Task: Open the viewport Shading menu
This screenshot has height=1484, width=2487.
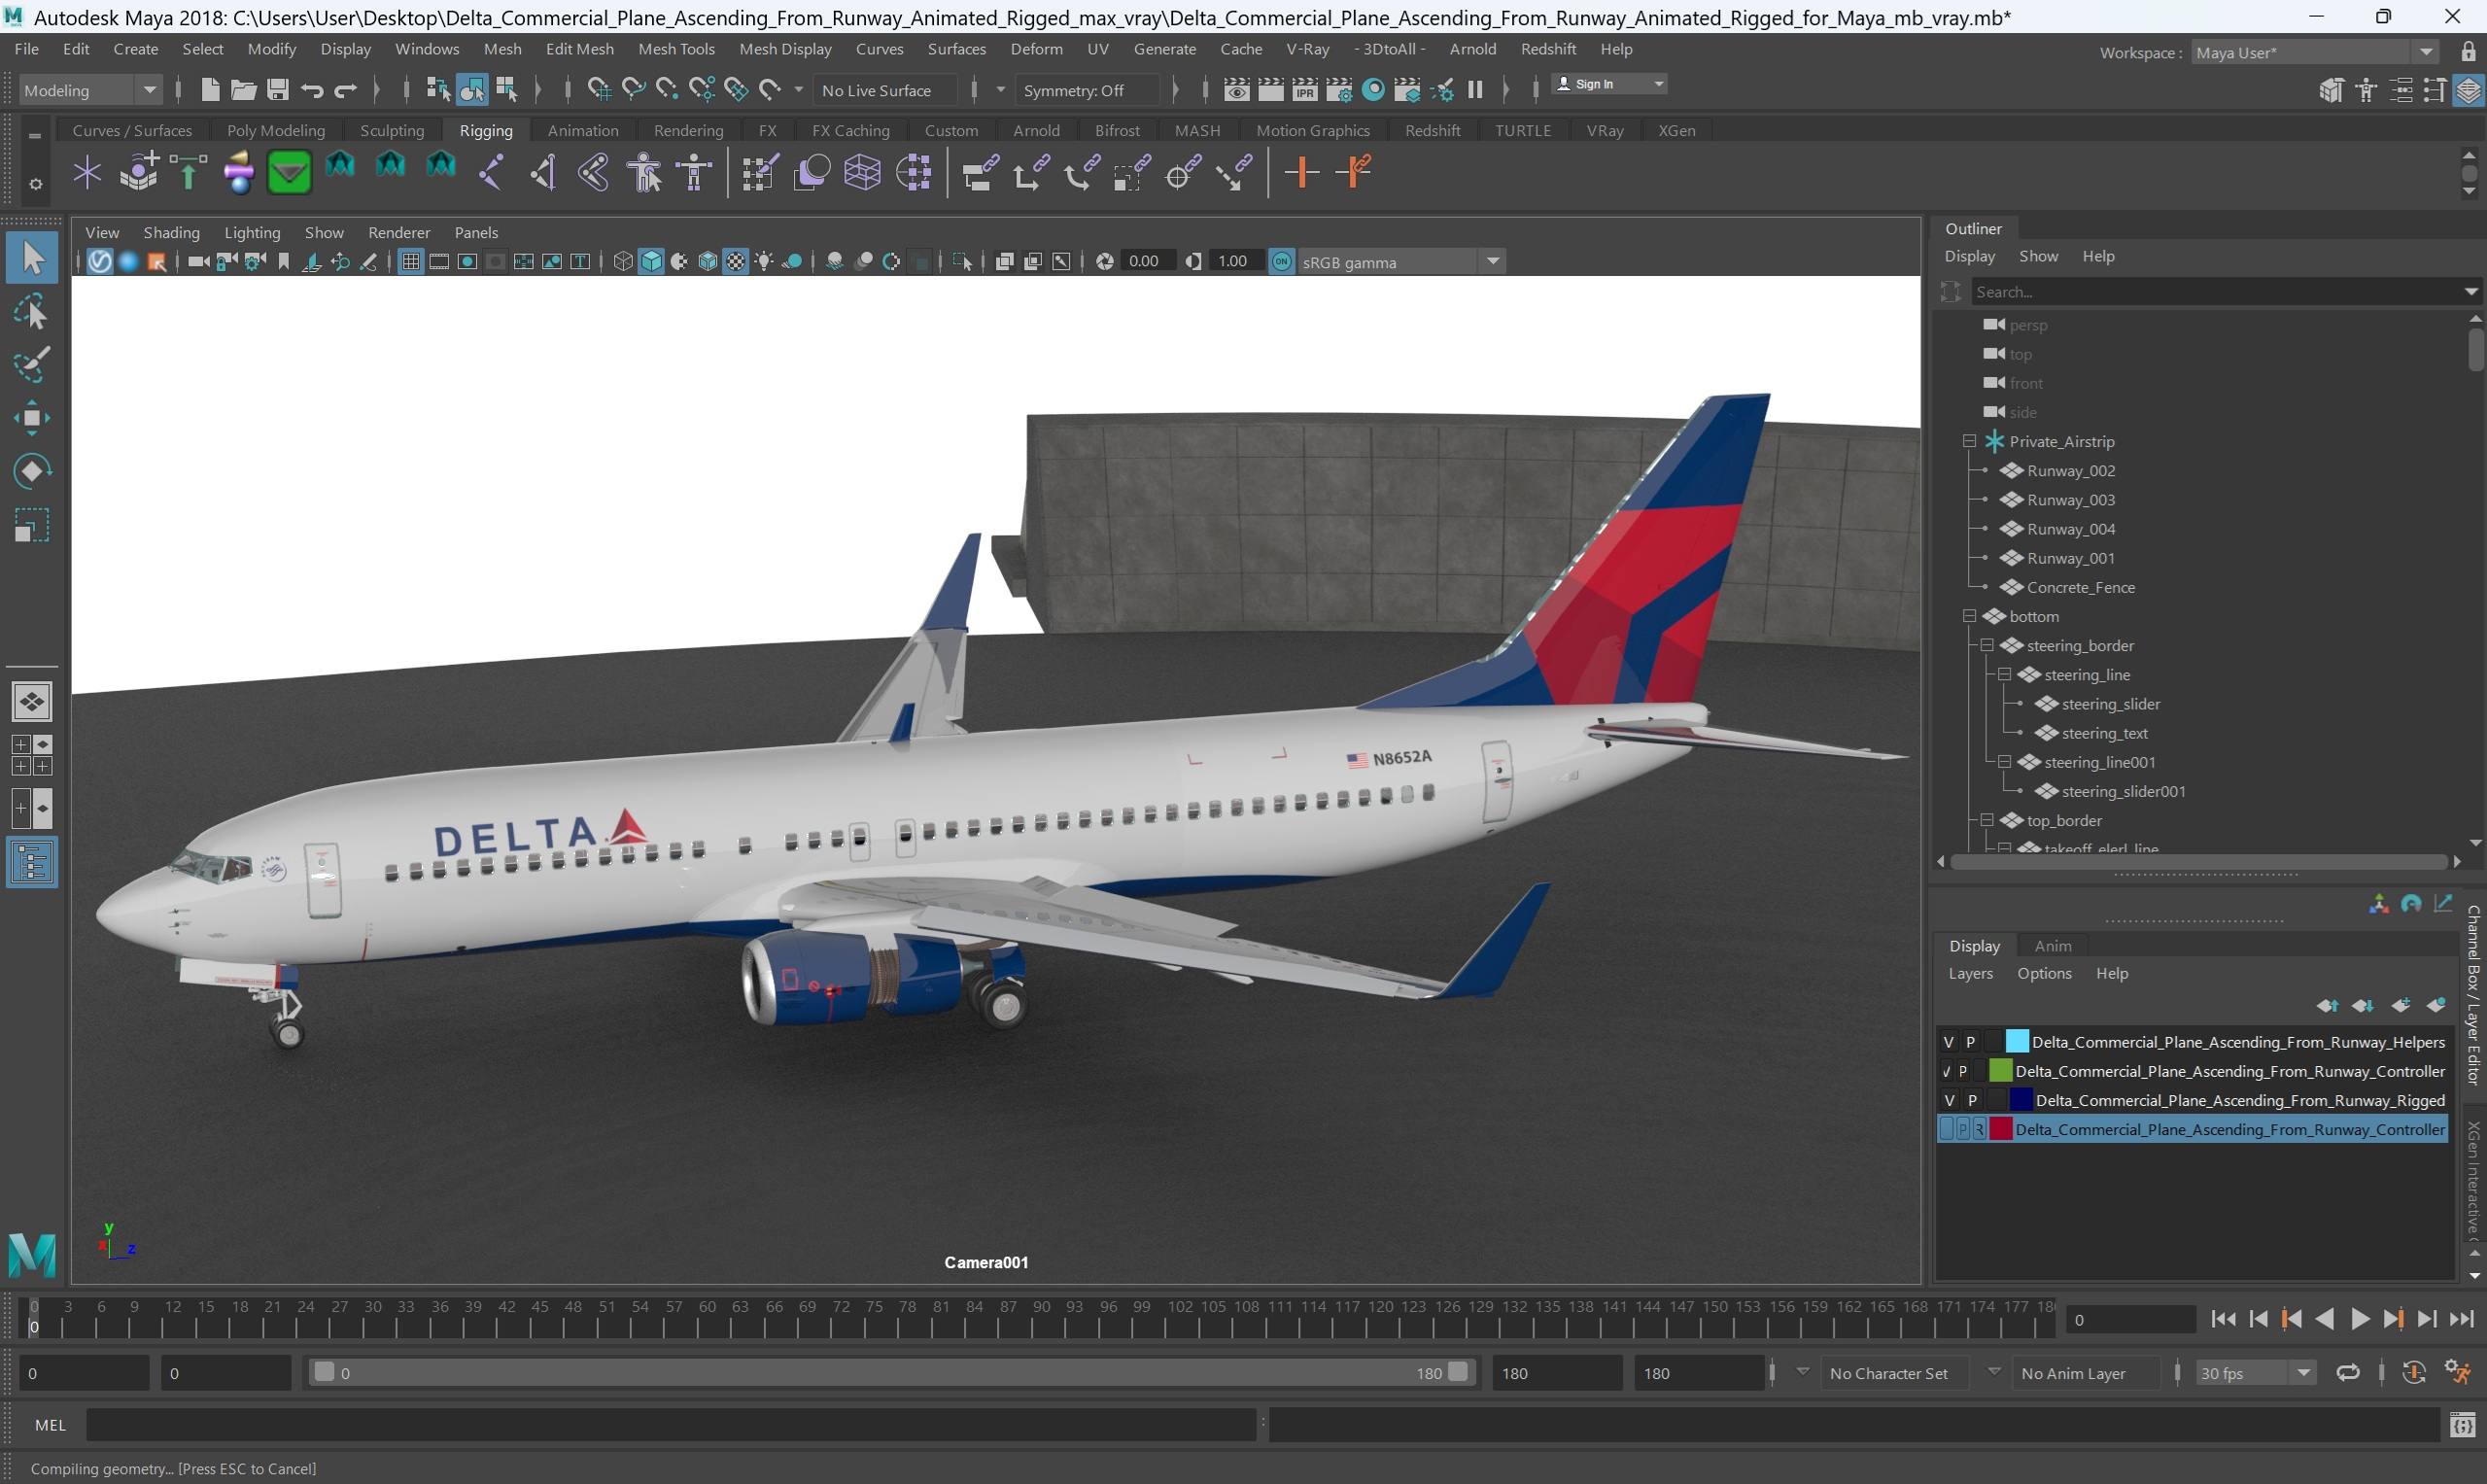Action: pyautogui.click(x=171, y=232)
